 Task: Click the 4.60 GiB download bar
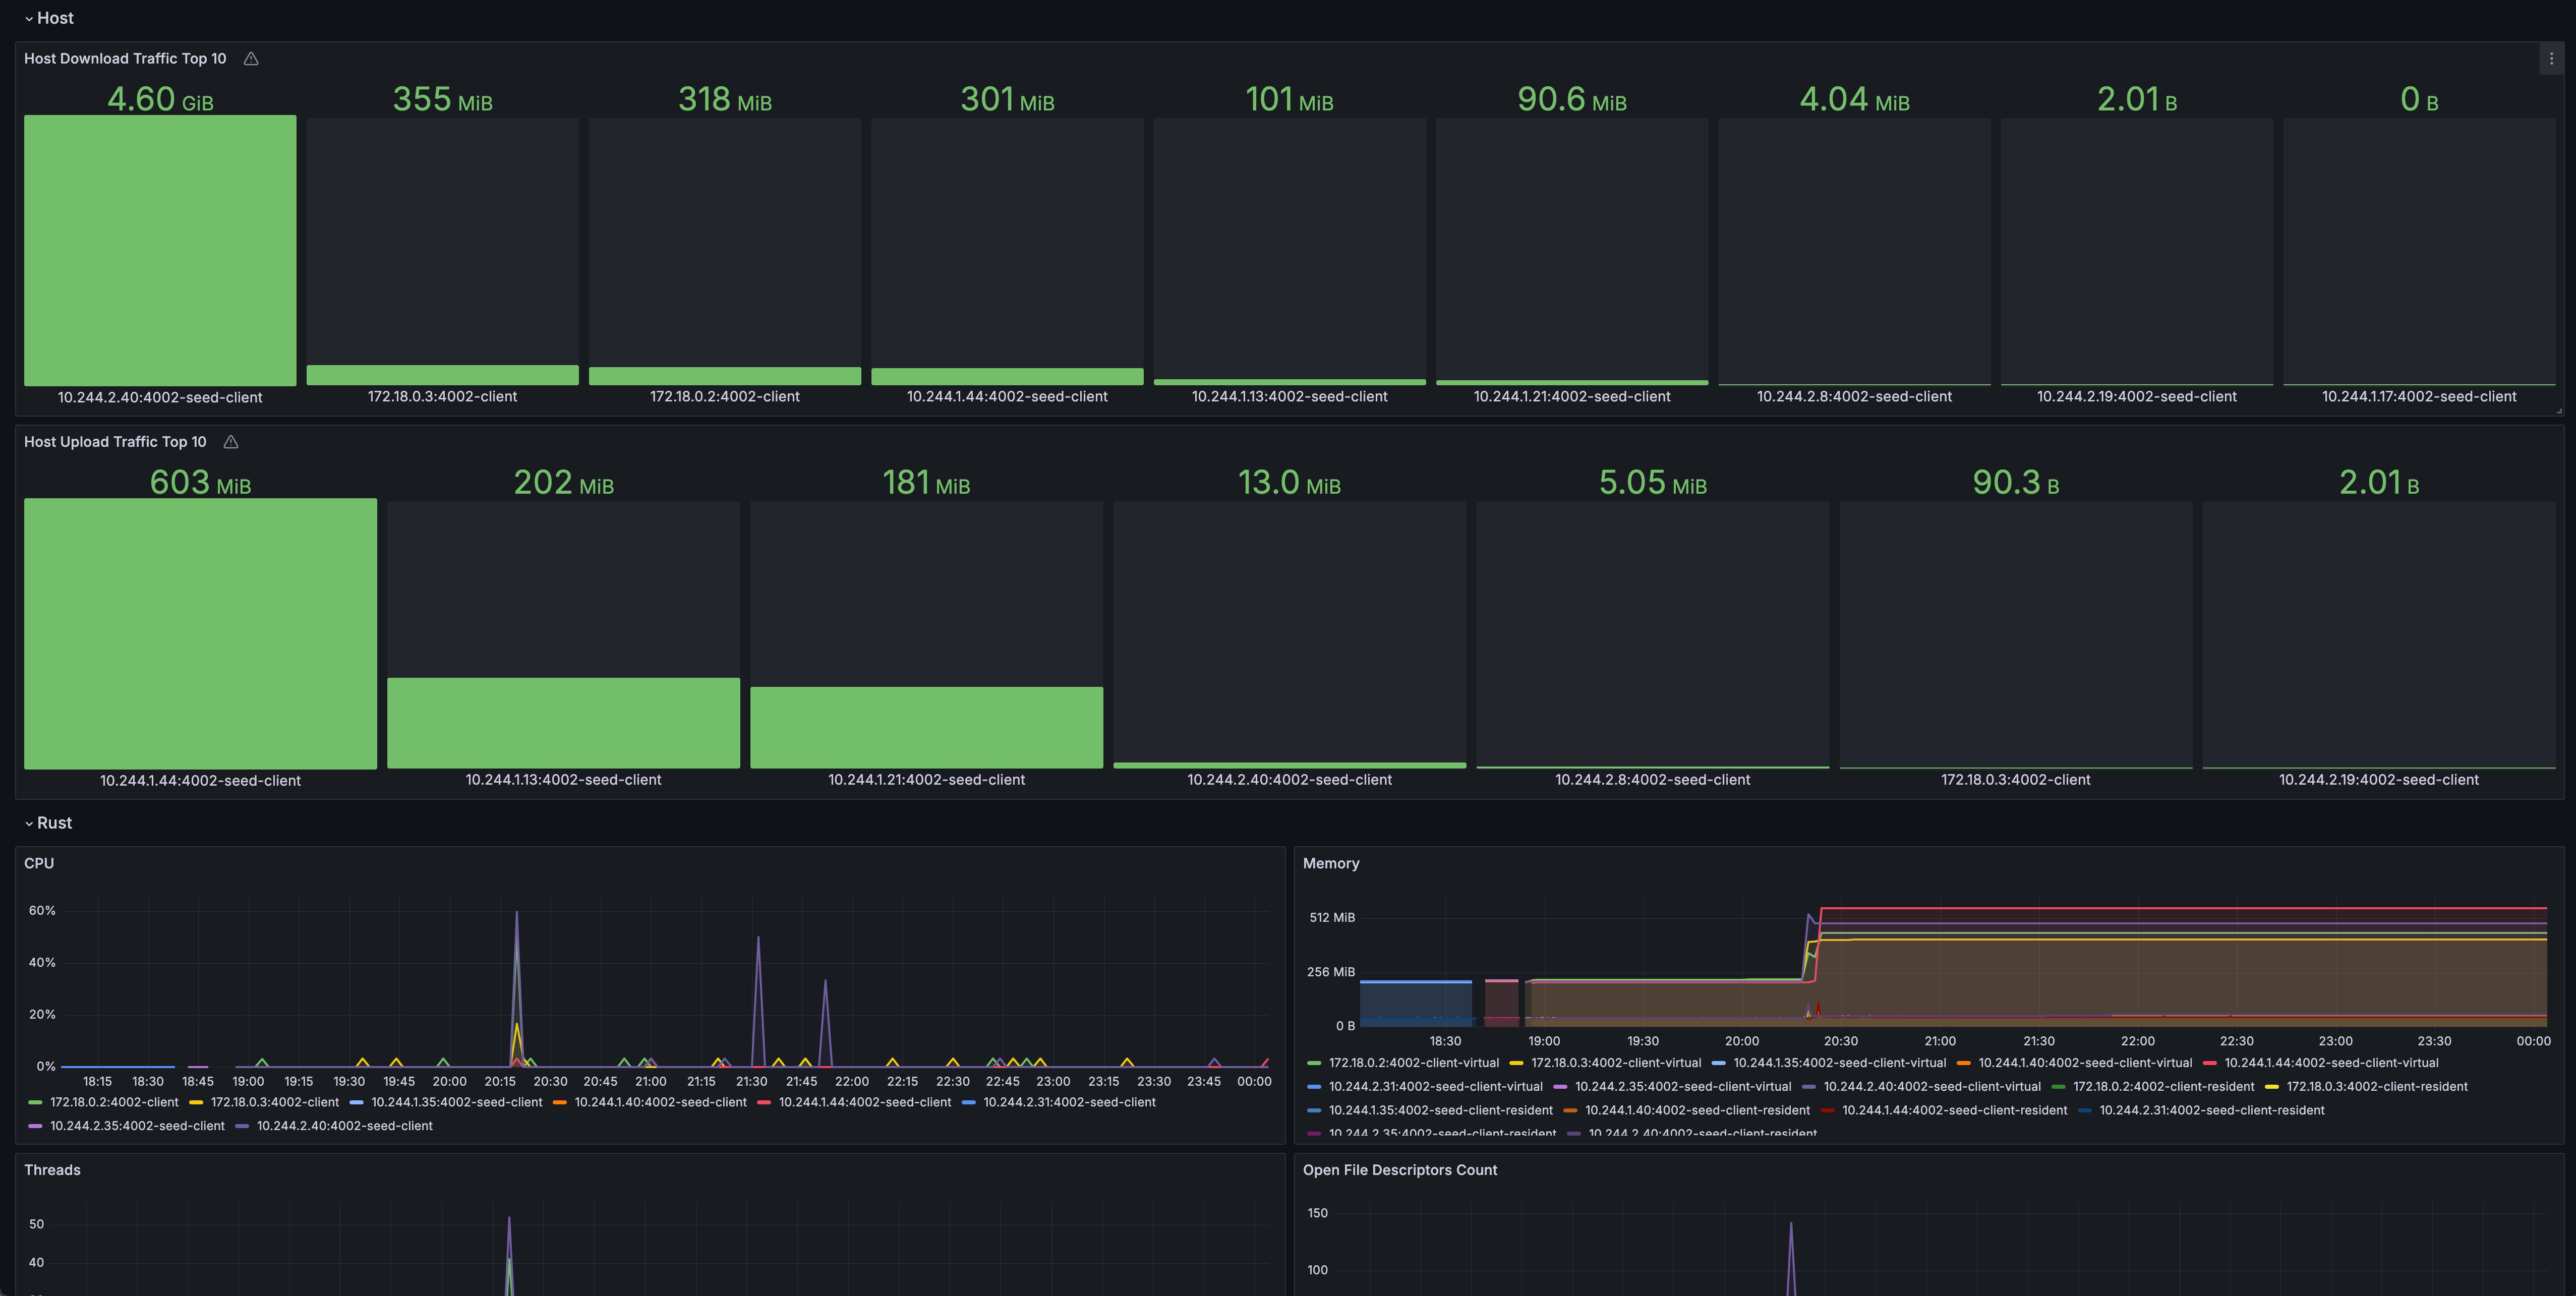coord(160,250)
